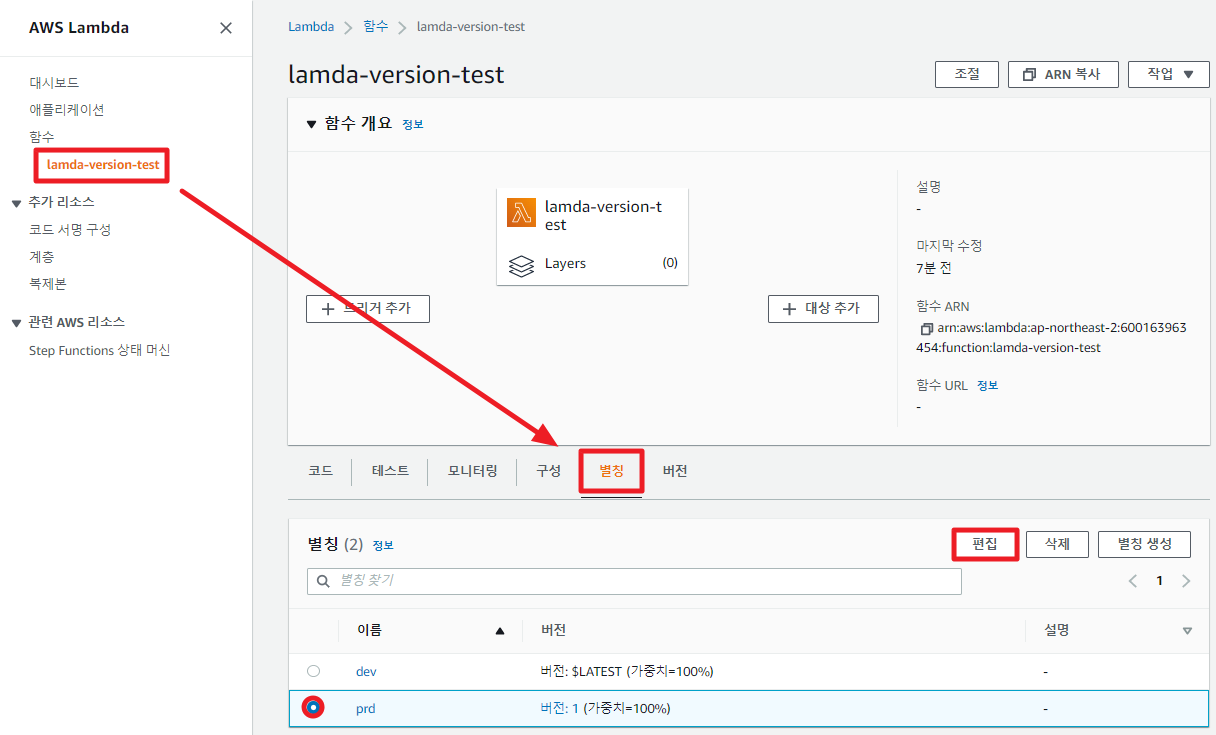
Task: Sort aliases by name ascending arrow
Action: point(500,631)
